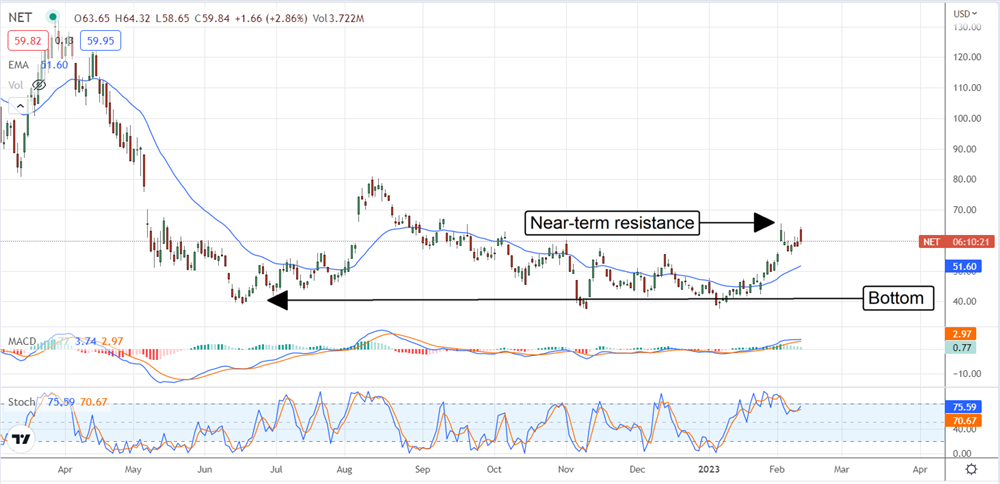Click the Feb label on time axis
The width and height of the screenshot is (1000, 484).
coord(777,469)
